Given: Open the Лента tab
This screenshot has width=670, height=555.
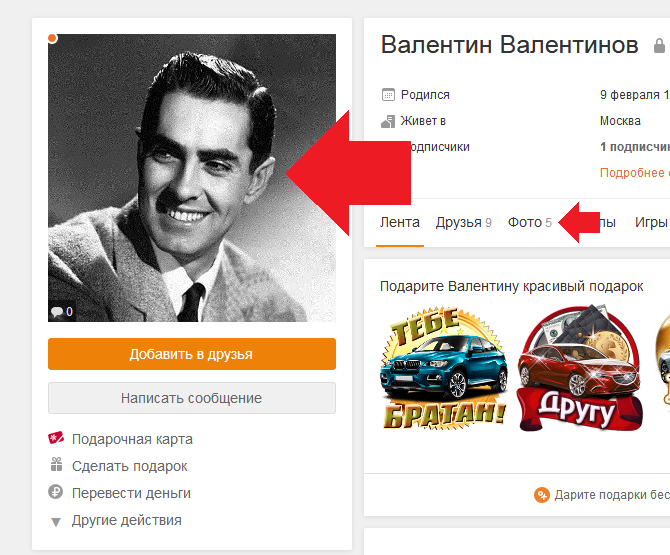Looking at the screenshot, I should [x=400, y=223].
